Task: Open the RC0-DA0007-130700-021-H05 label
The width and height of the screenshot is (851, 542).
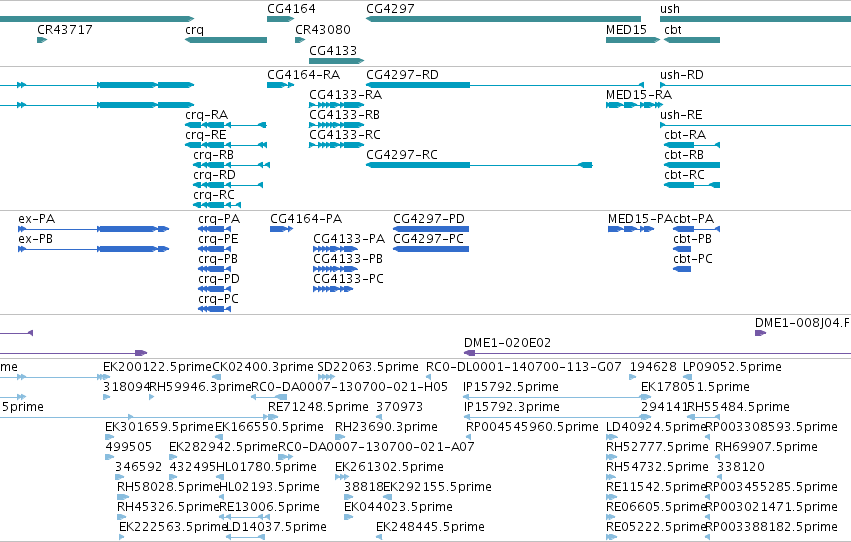Action: [x=350, y=387]
